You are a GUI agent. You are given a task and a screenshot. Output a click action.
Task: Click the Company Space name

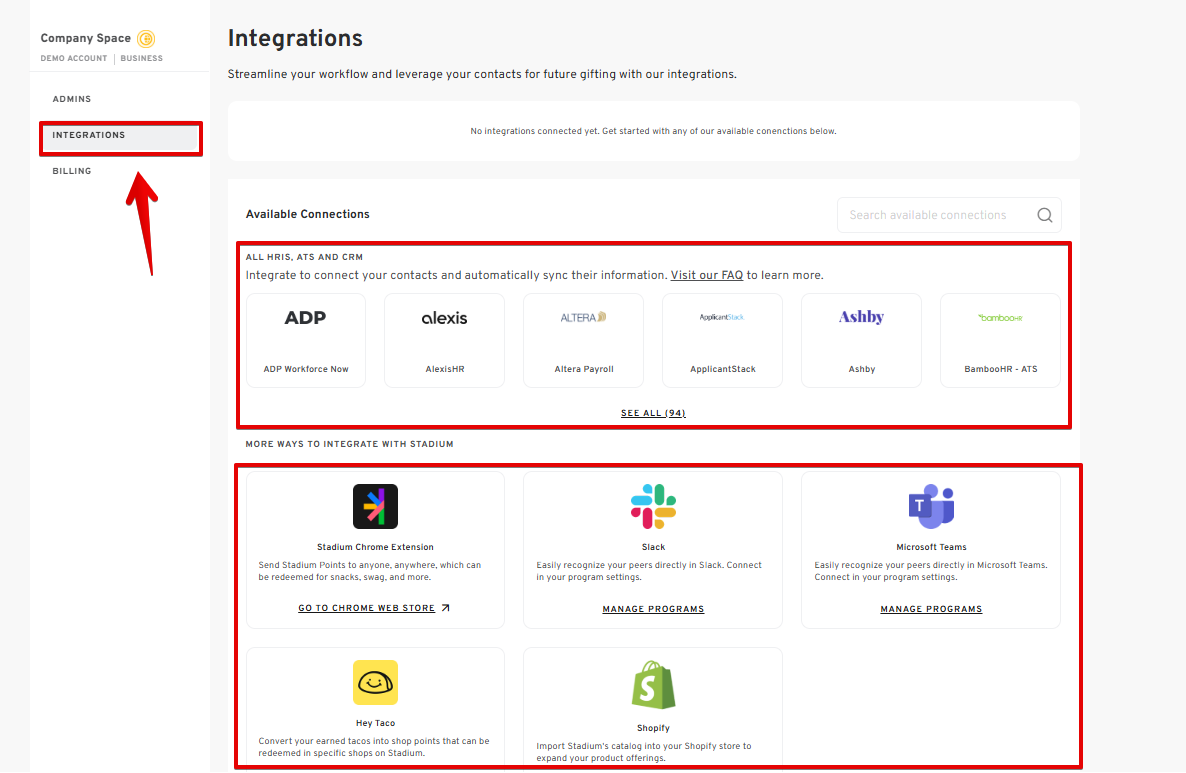85,39
